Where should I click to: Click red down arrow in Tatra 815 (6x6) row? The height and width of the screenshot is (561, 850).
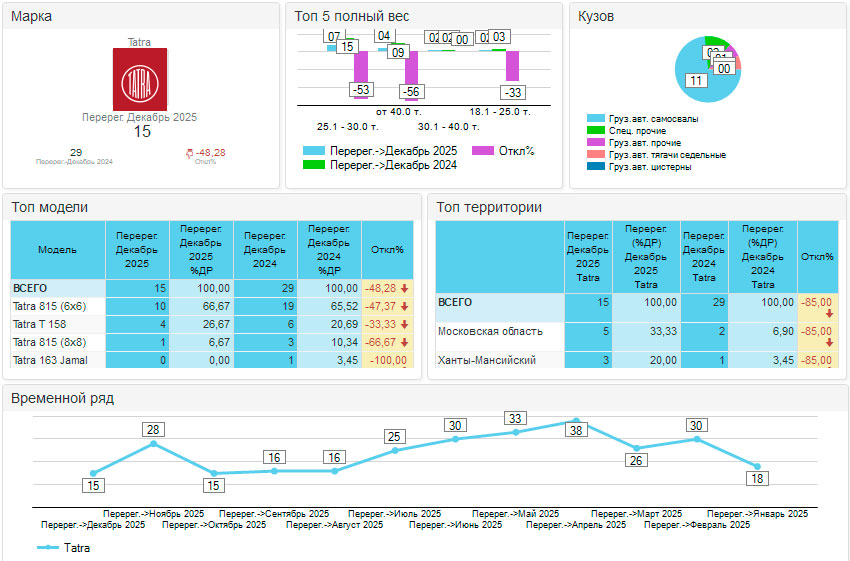point(404,306)
